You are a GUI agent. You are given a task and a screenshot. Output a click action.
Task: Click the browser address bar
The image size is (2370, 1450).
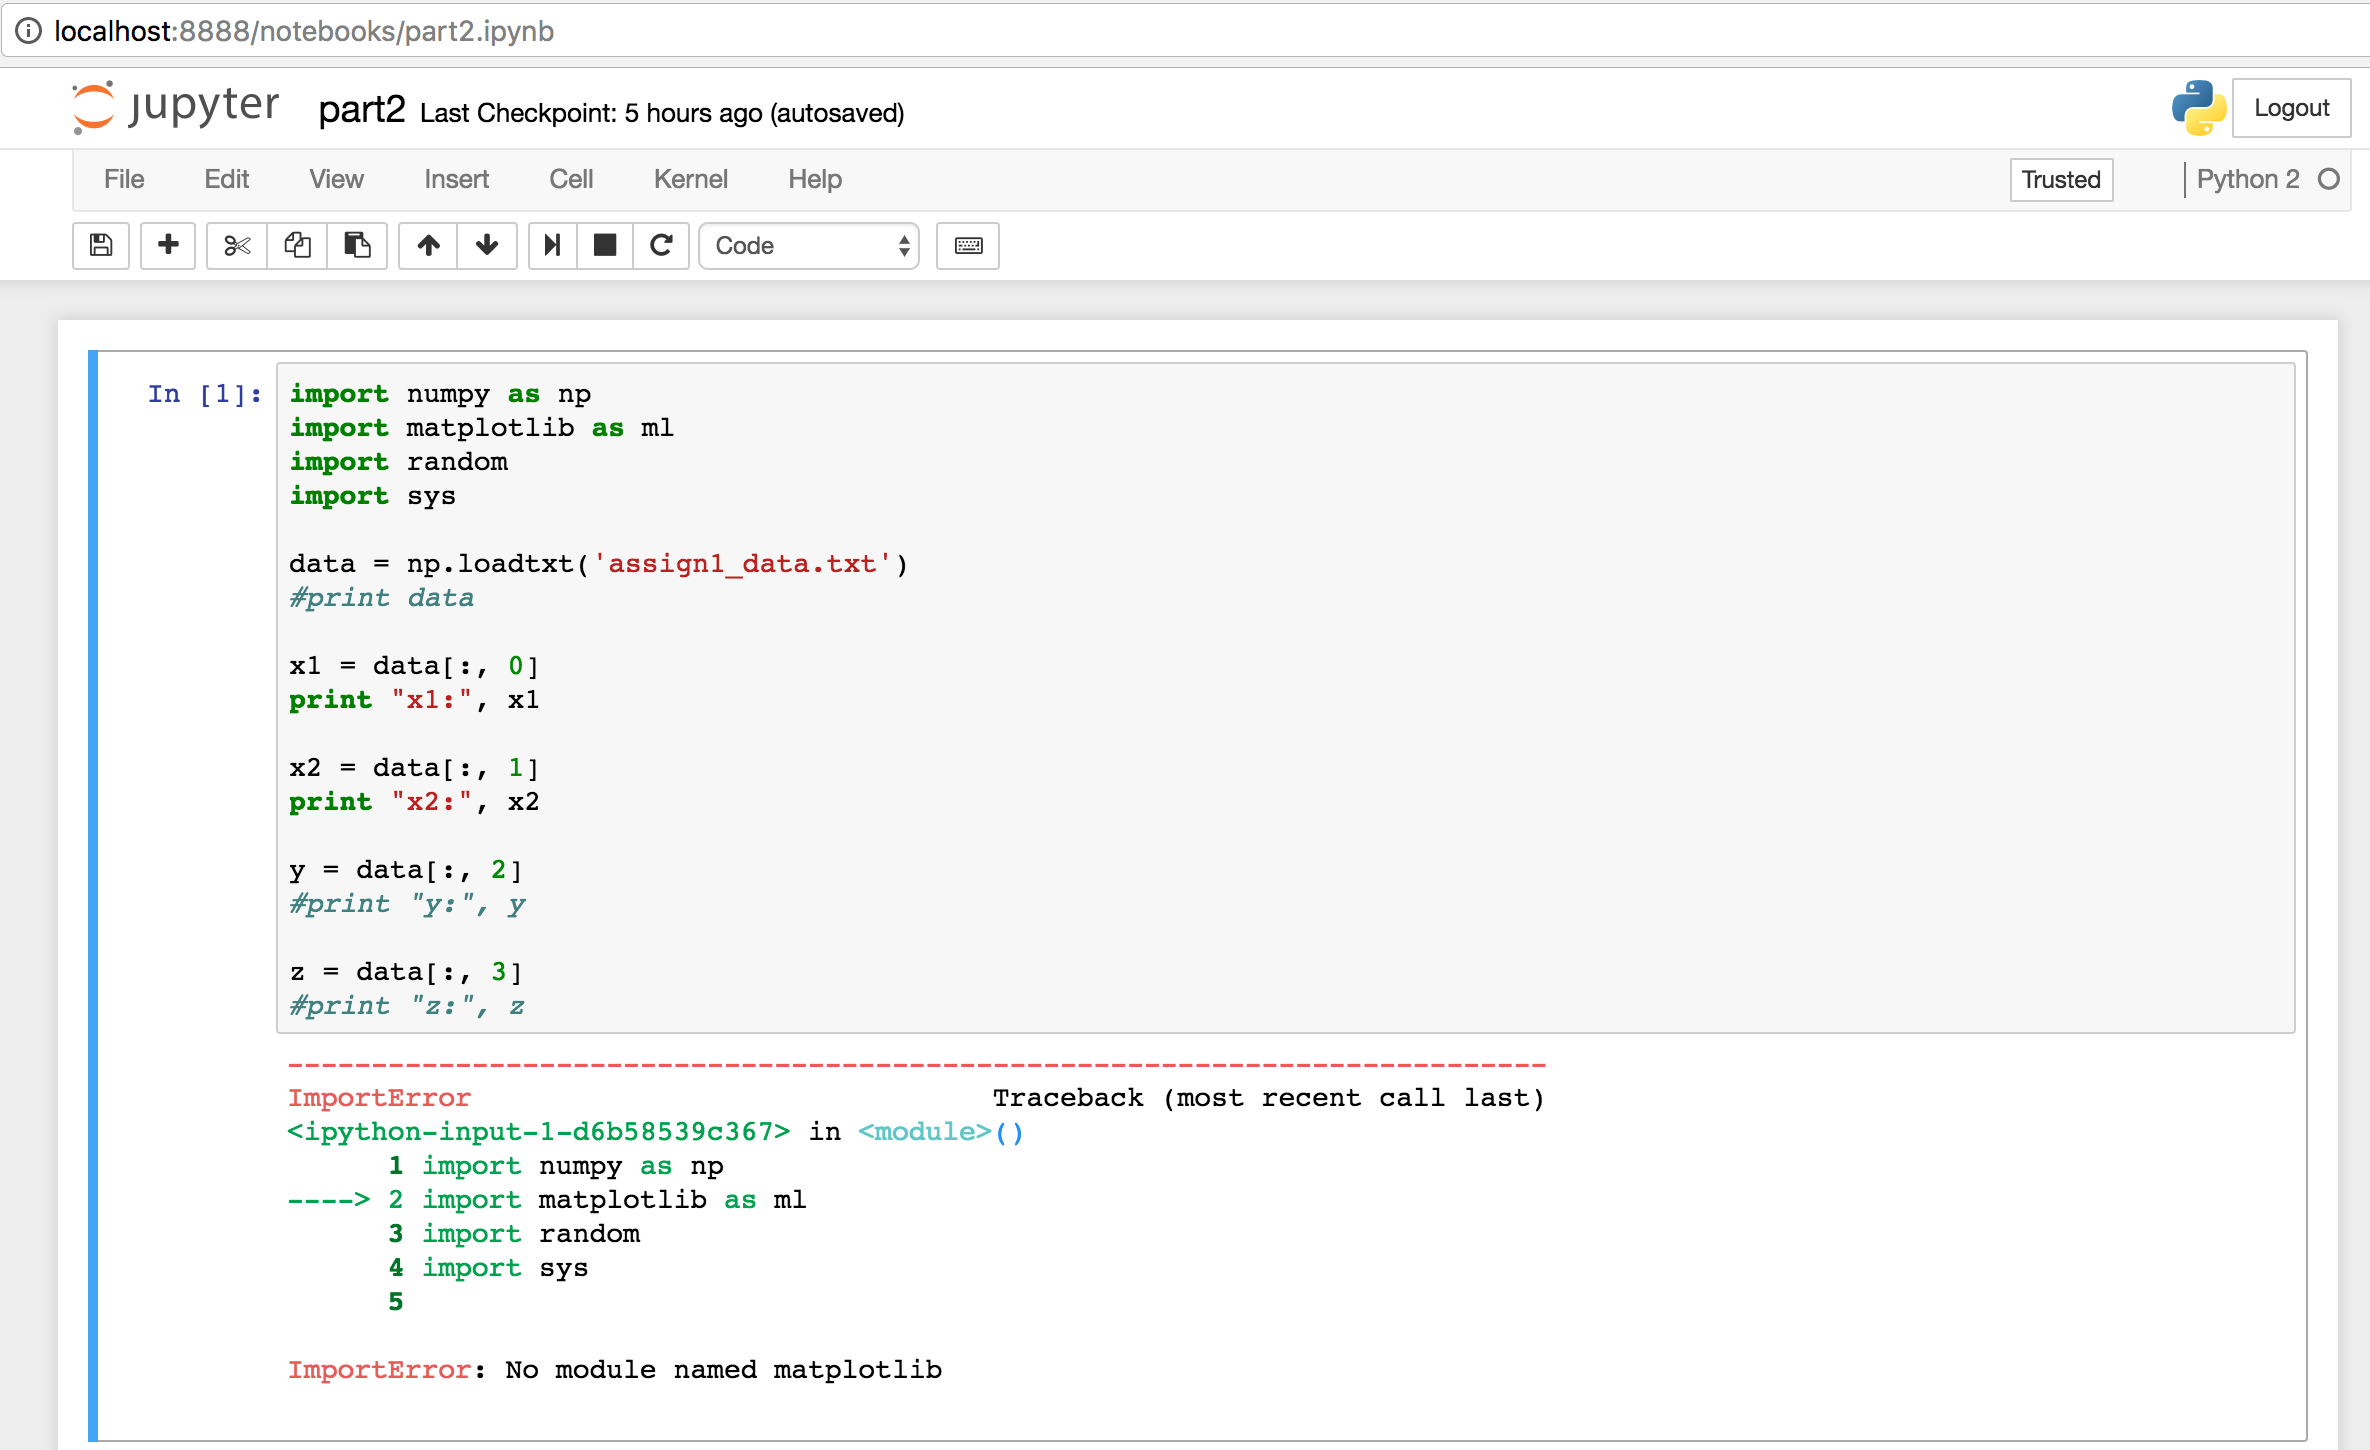[x=600, y=30]
